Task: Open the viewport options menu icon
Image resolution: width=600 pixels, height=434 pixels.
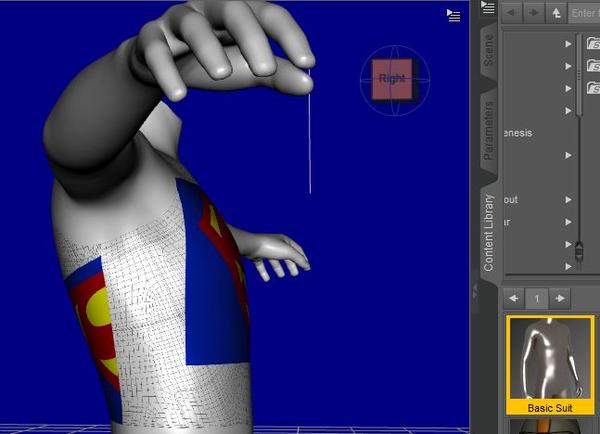Action: [x=453, y=16]
